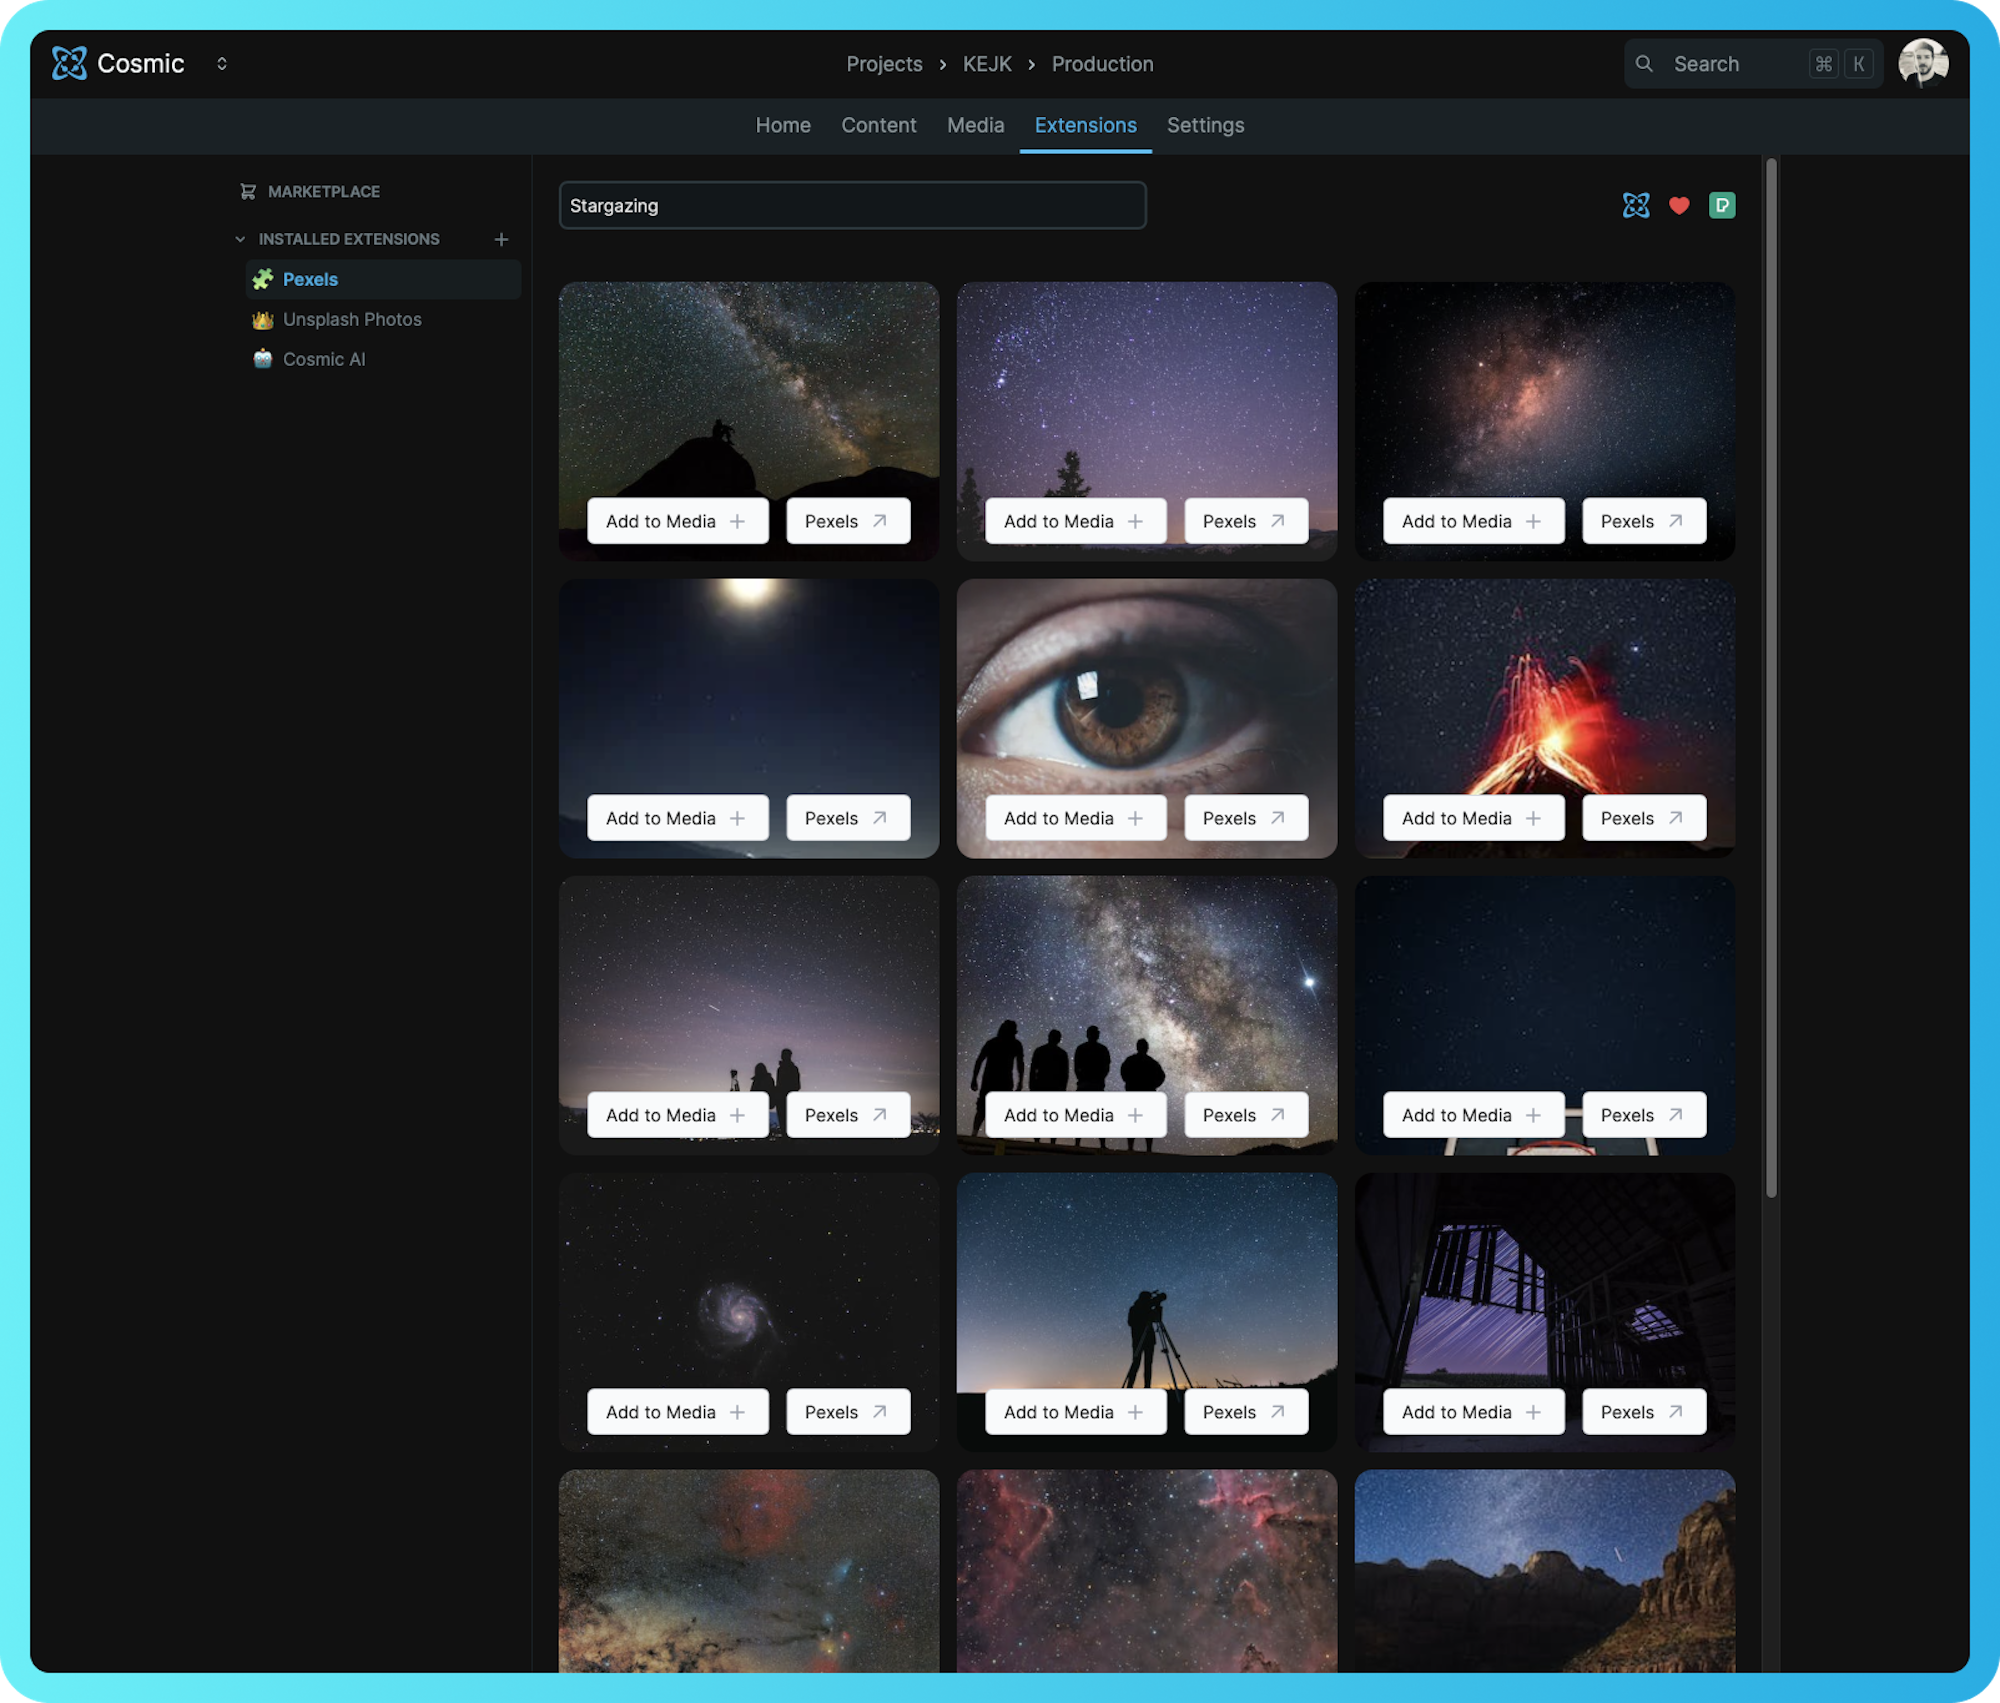
Task: Click the green Pexels icon at top right
Action: [x=1722, y=206]
